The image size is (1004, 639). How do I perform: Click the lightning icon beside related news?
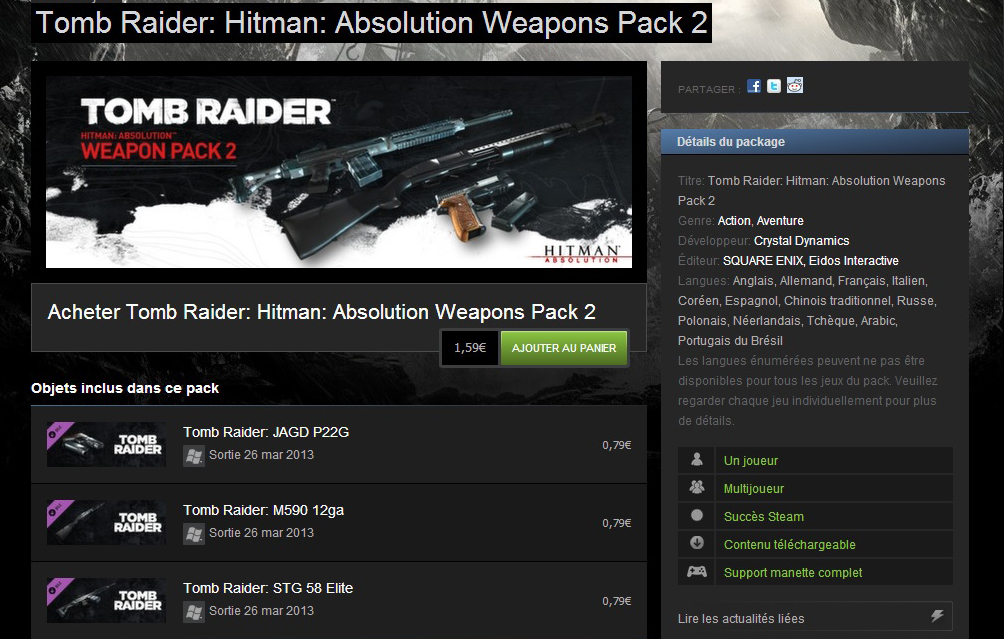(x=937, y=616)
